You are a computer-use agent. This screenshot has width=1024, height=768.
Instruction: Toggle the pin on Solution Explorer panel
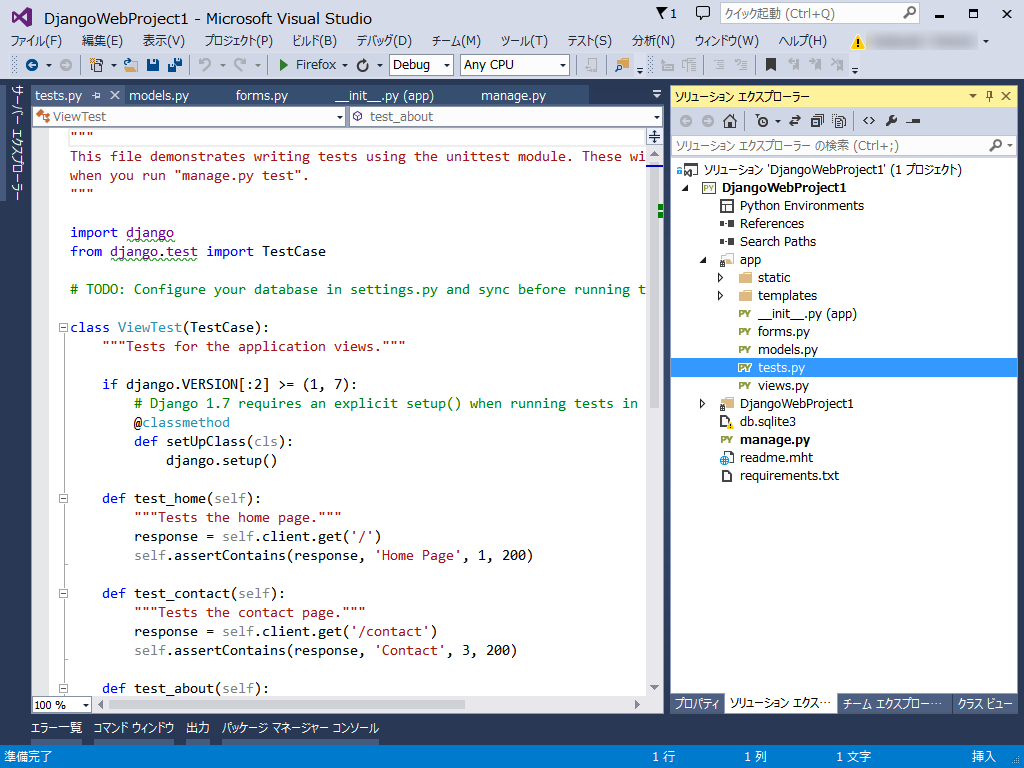(990, 96)
